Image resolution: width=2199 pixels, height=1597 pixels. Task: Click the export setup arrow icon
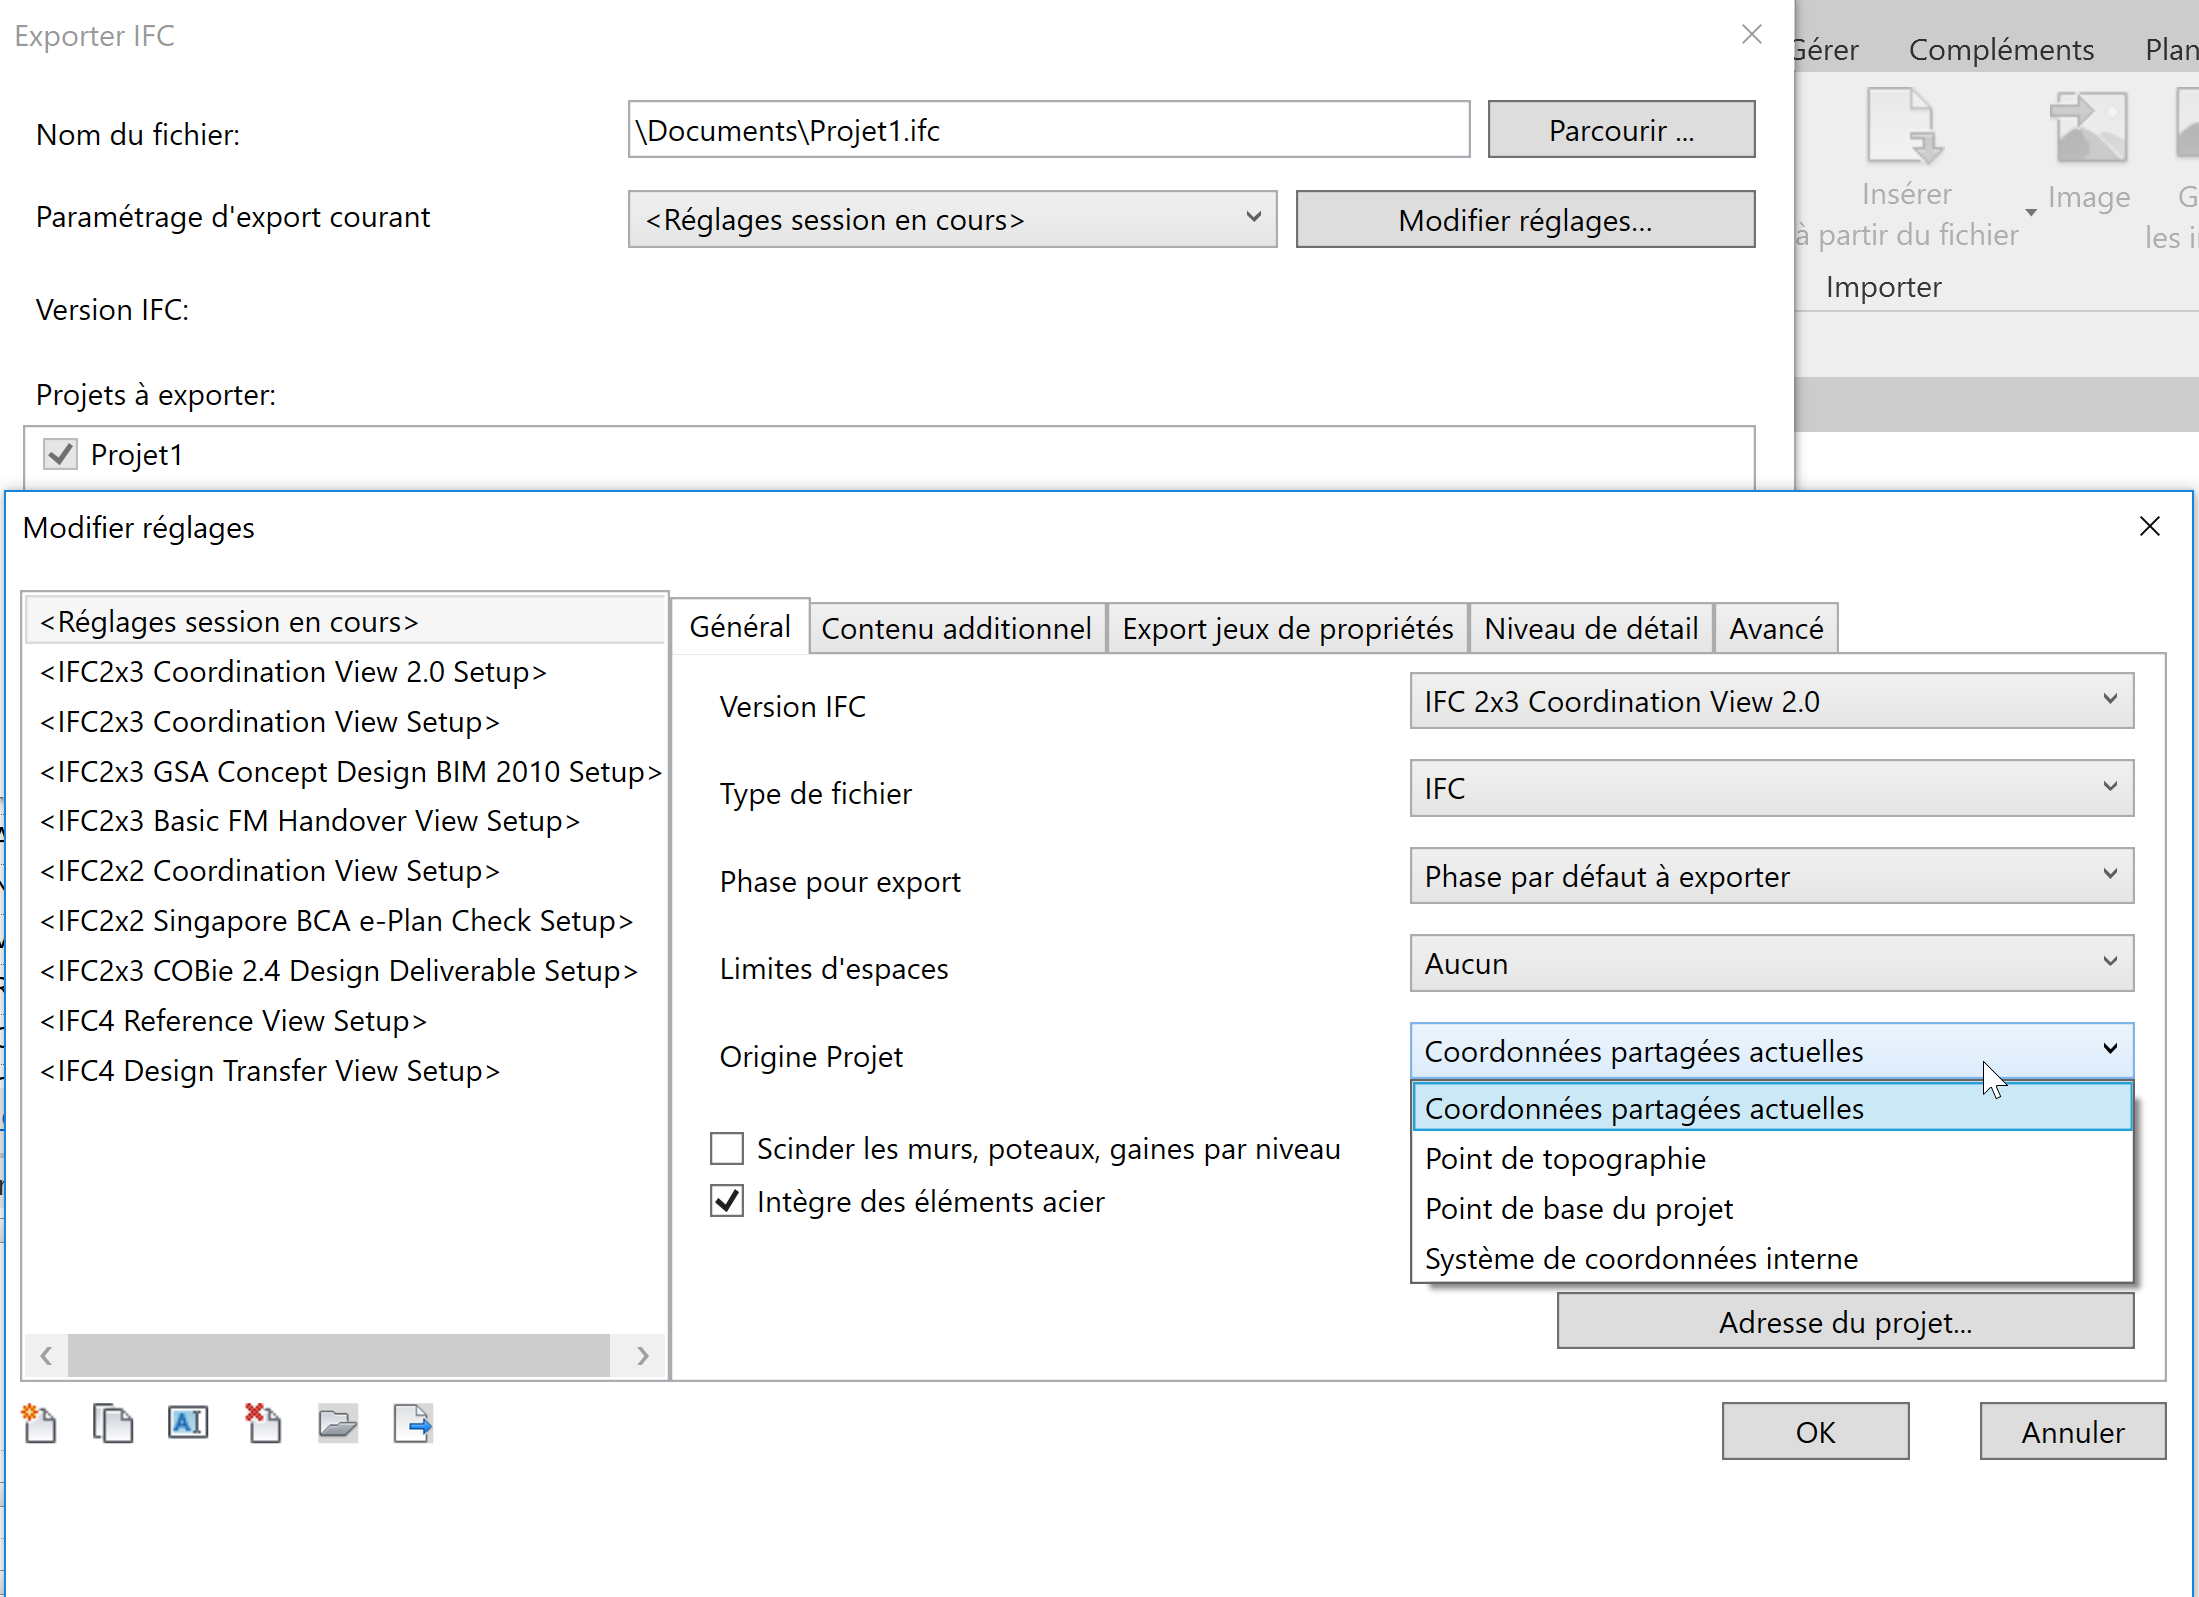click(x=413, y=1423)
